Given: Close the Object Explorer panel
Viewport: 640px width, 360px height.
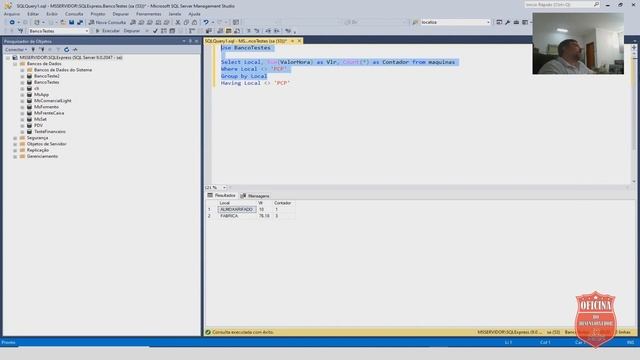Looking at the screenshot, I should click(196, 41).
